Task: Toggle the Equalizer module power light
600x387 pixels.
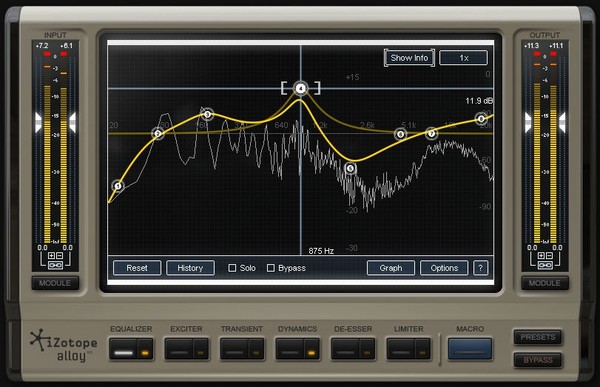Action: click(x=145, y=349)
